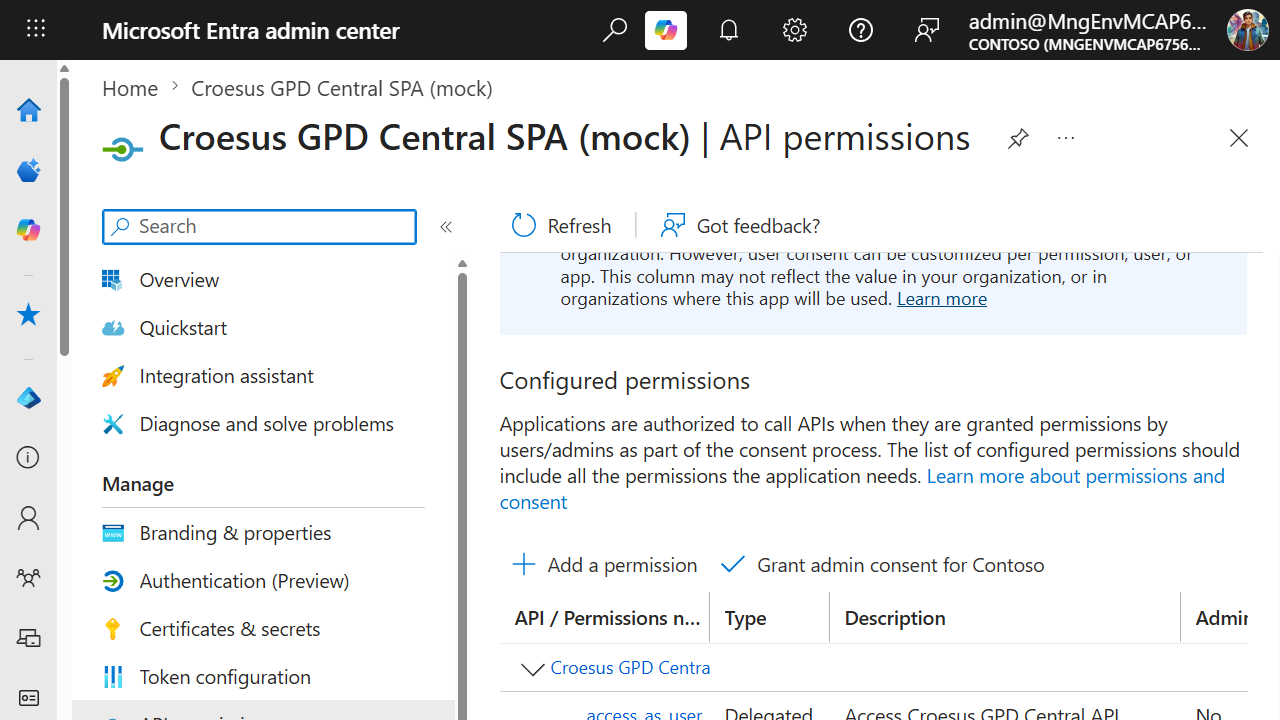Open Favorites star in left rail
This screenshot has width=1280, height=720.
coord(29,315)
